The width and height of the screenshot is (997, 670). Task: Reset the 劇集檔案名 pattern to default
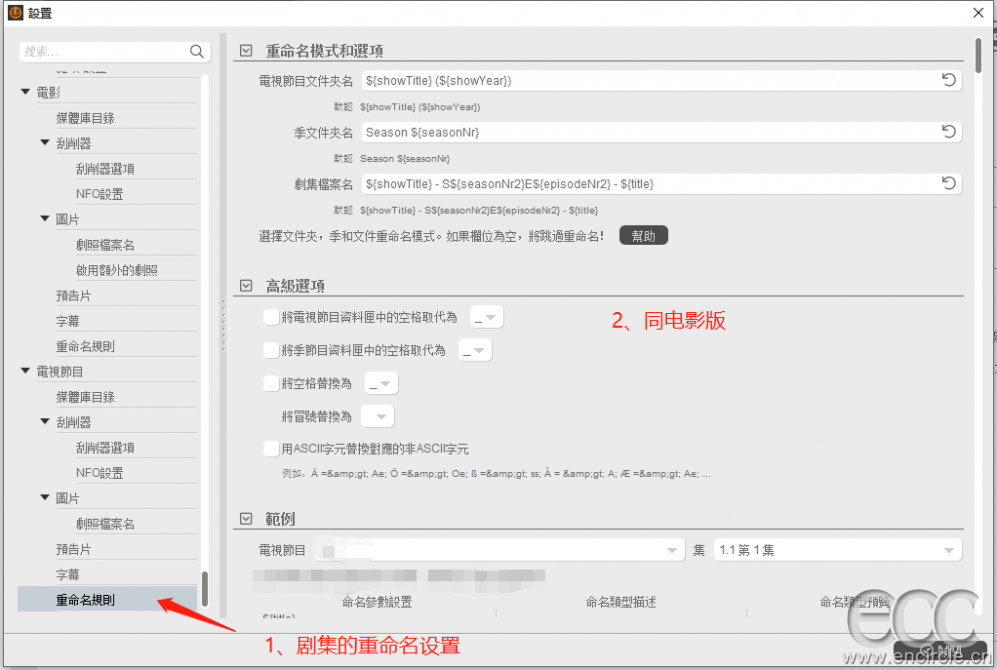point(948,183)
